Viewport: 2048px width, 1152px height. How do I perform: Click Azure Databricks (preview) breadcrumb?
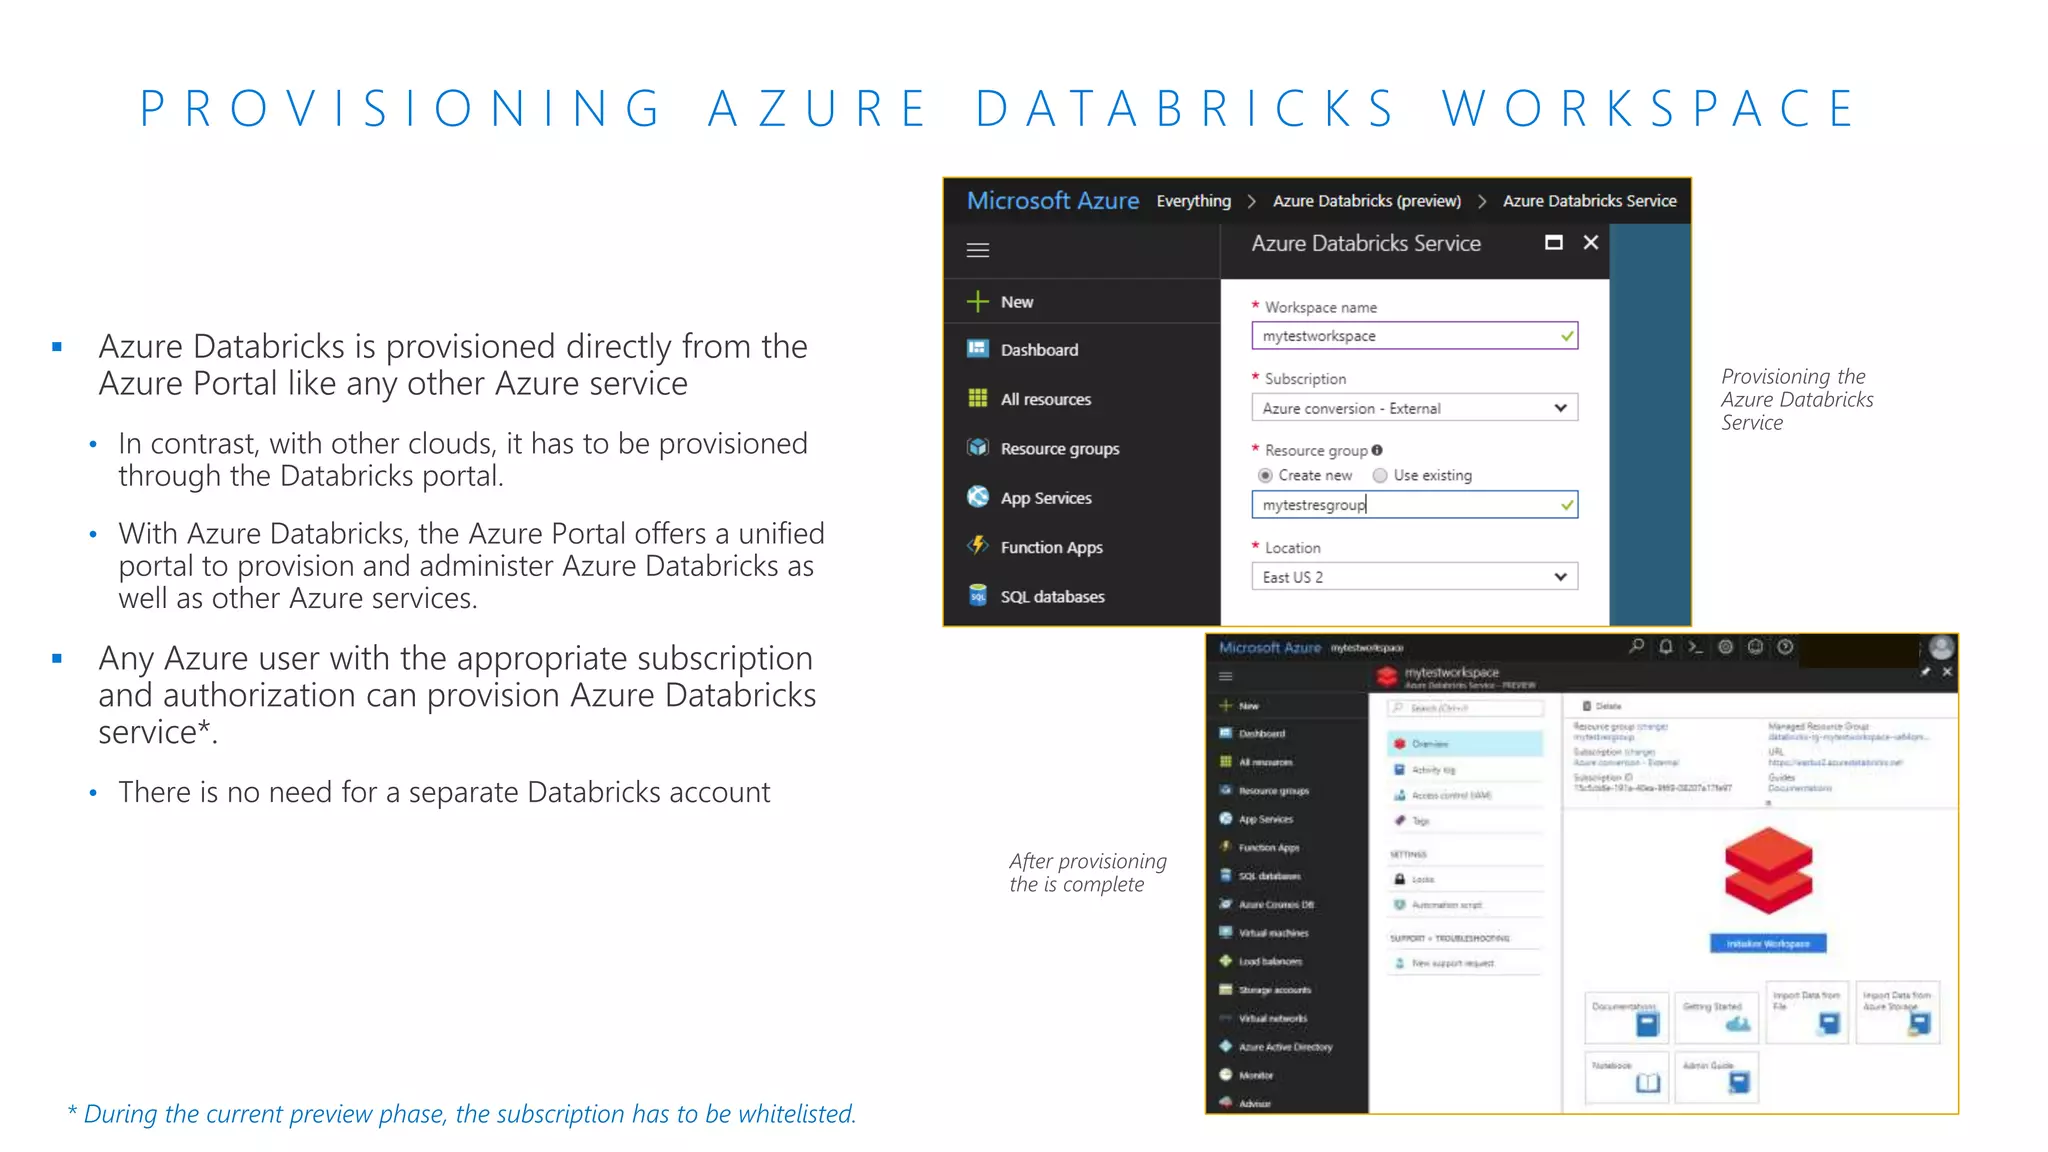coord(1366,201)
